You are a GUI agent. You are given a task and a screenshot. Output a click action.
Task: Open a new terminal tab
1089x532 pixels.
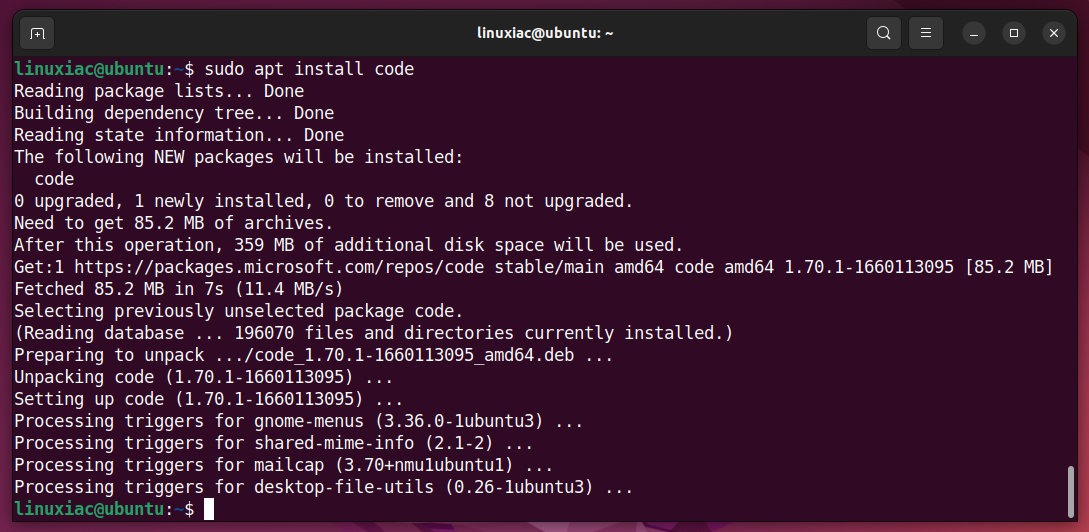pyautogui.click(x=38, y=33)
